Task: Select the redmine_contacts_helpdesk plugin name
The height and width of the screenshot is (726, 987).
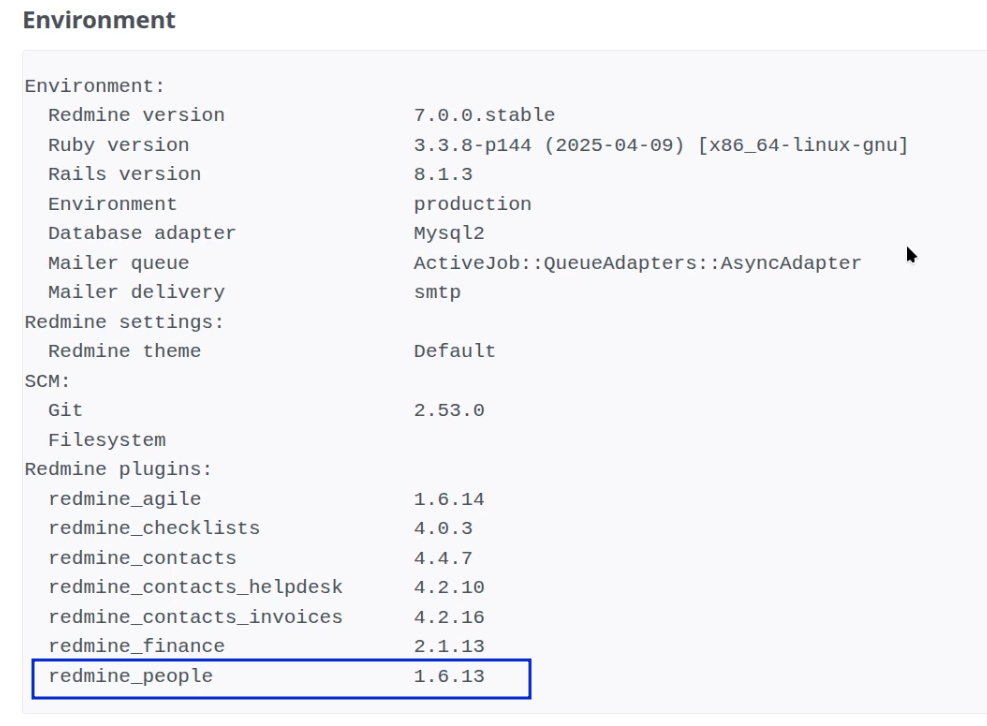Action: 195,587
